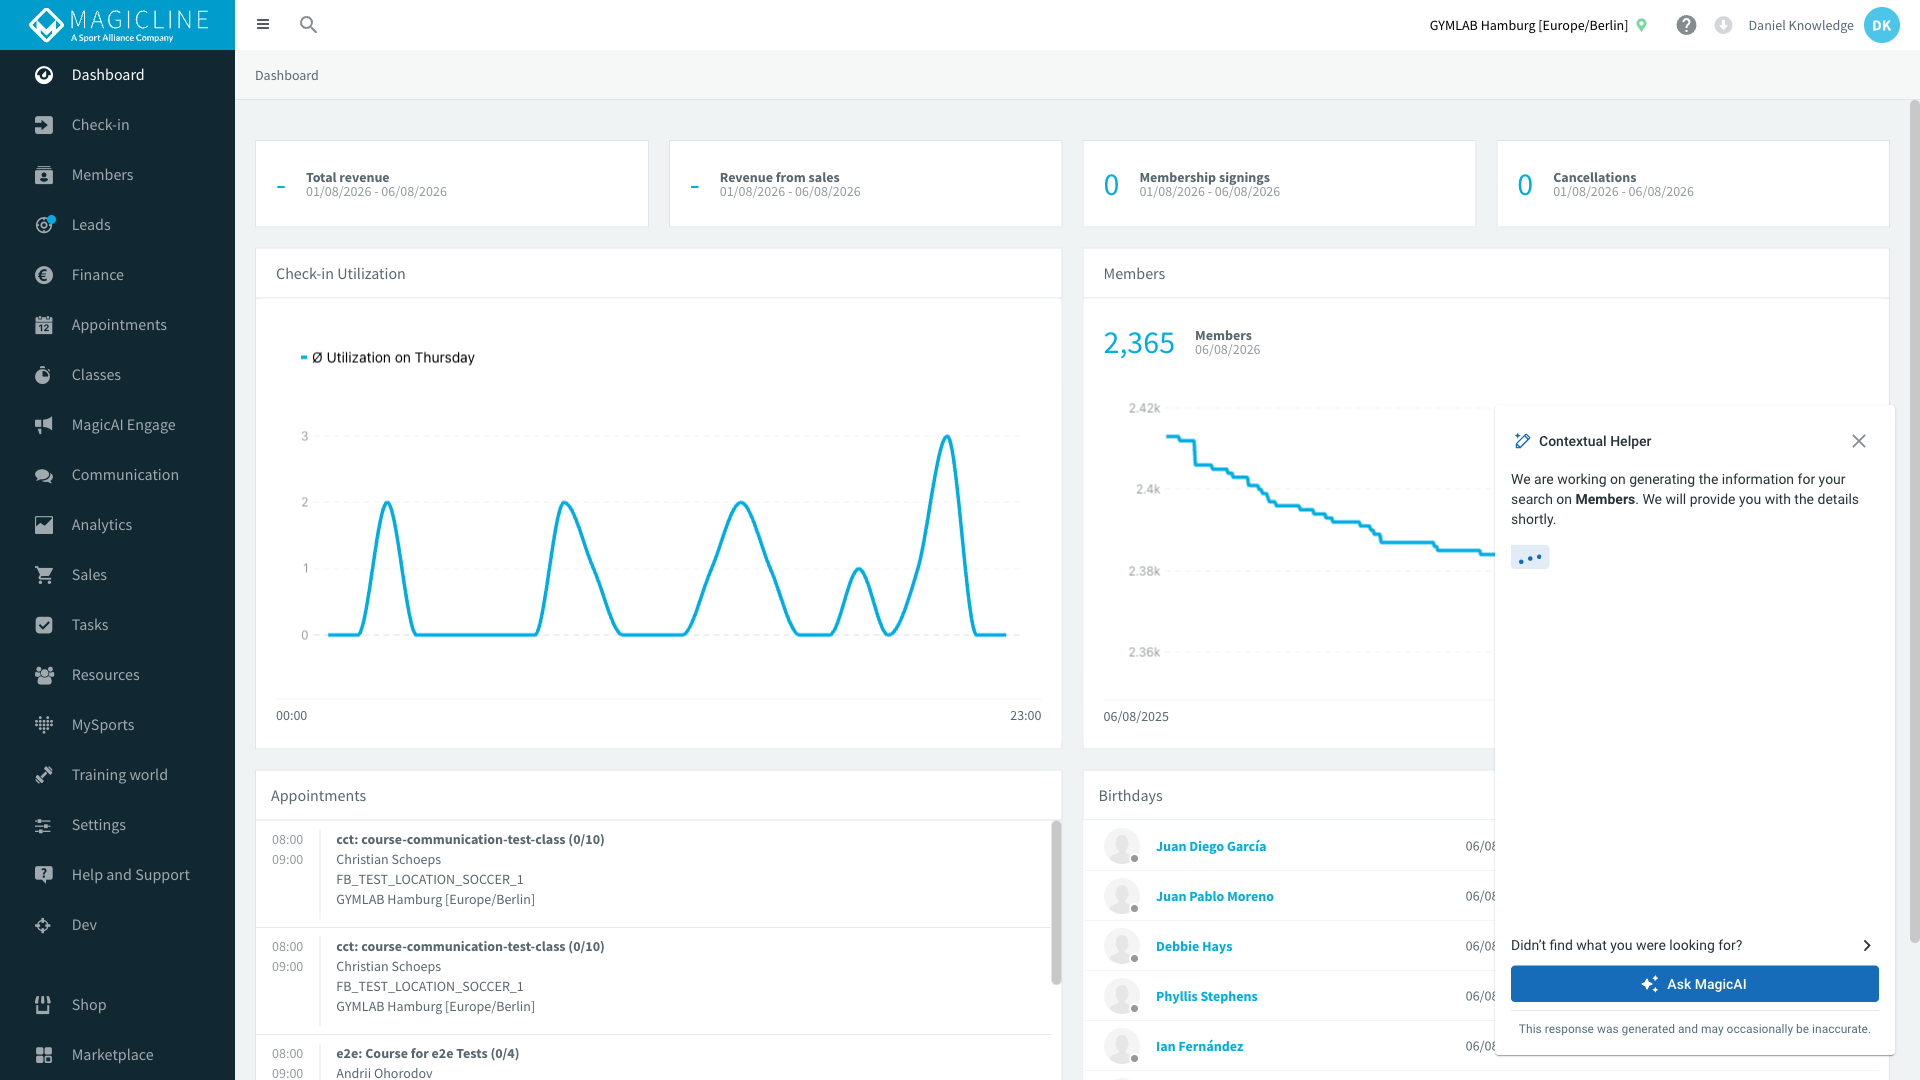This screenshot has height=1080, width=1920.
Task: Open the Membership signings card
Action: (x=1279, y=184)
